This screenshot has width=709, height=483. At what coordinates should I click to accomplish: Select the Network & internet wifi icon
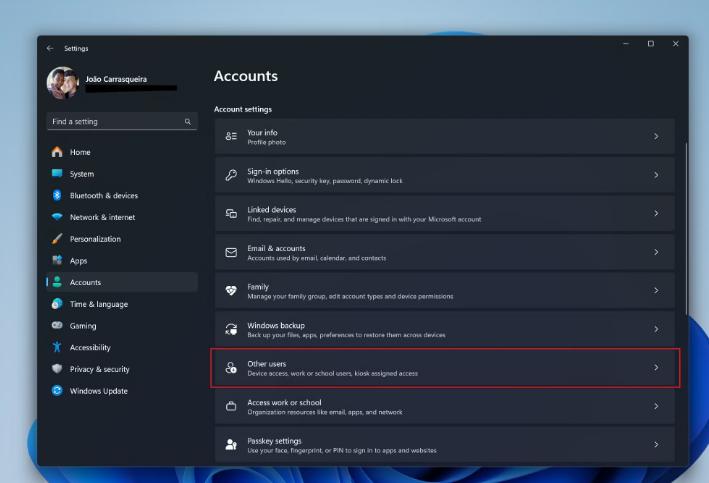pos(57,217)
